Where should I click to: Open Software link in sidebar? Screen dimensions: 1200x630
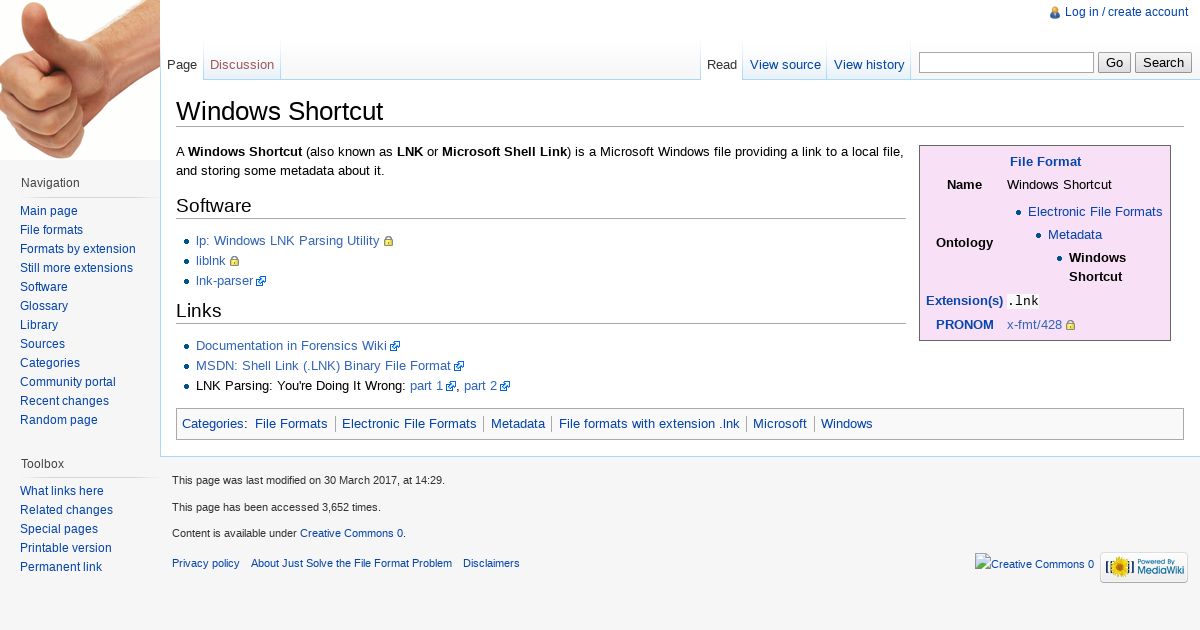[44, 287]
